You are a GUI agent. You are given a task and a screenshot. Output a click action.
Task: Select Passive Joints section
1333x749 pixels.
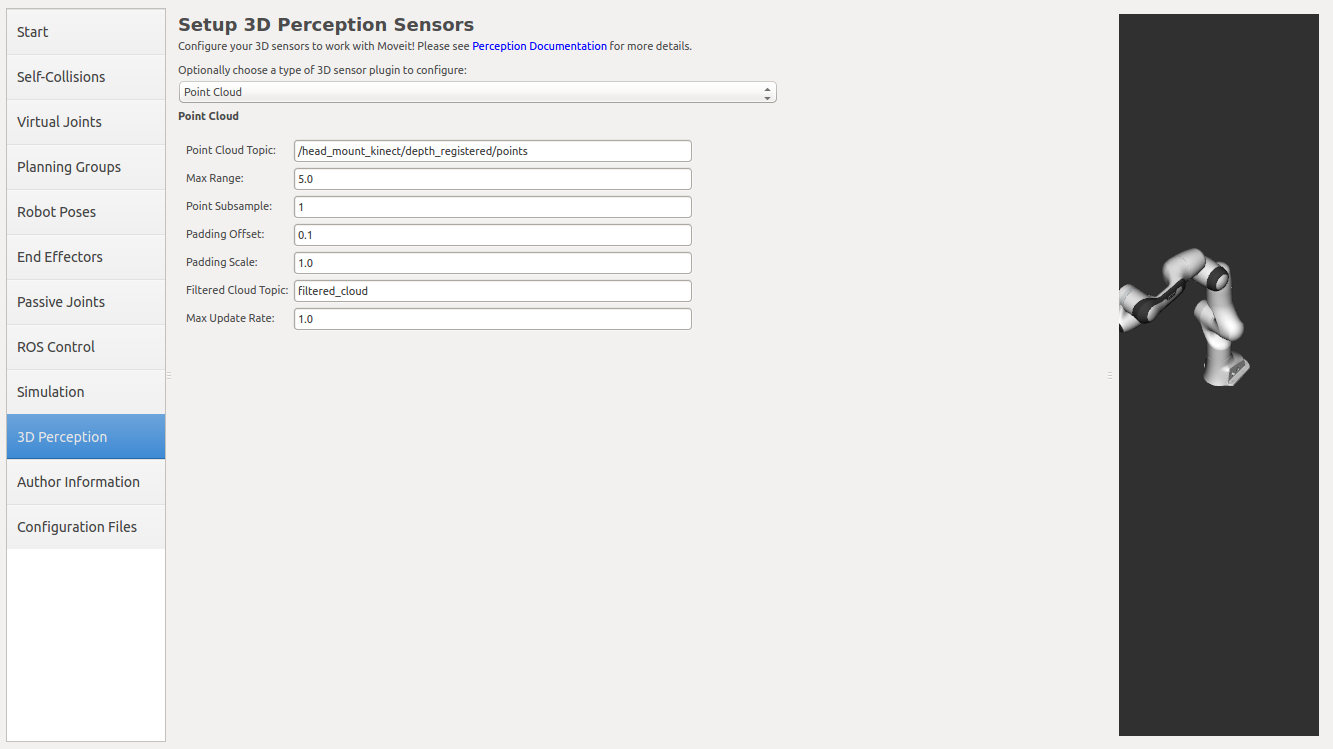point(86,302)
